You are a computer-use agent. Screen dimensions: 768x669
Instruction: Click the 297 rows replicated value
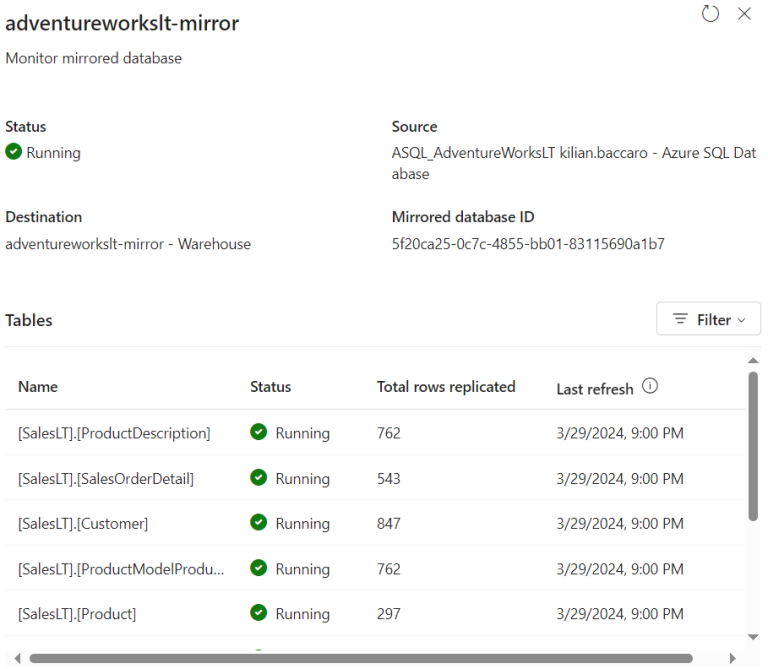(x=388, y=614)
